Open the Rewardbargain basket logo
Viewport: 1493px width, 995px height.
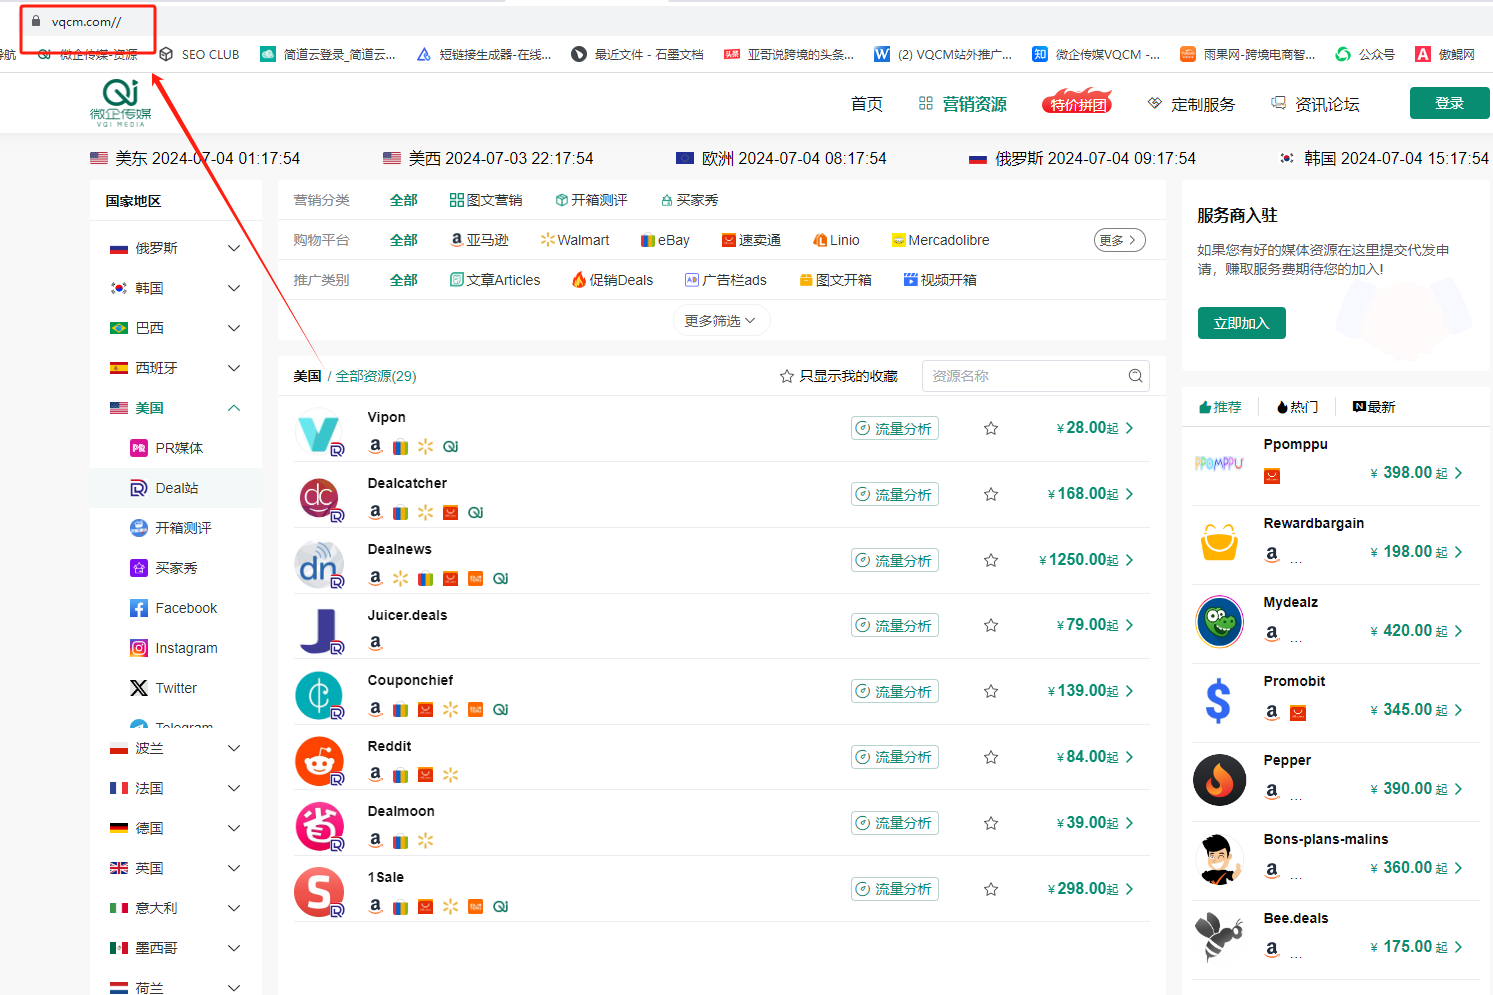(1219, 542)
